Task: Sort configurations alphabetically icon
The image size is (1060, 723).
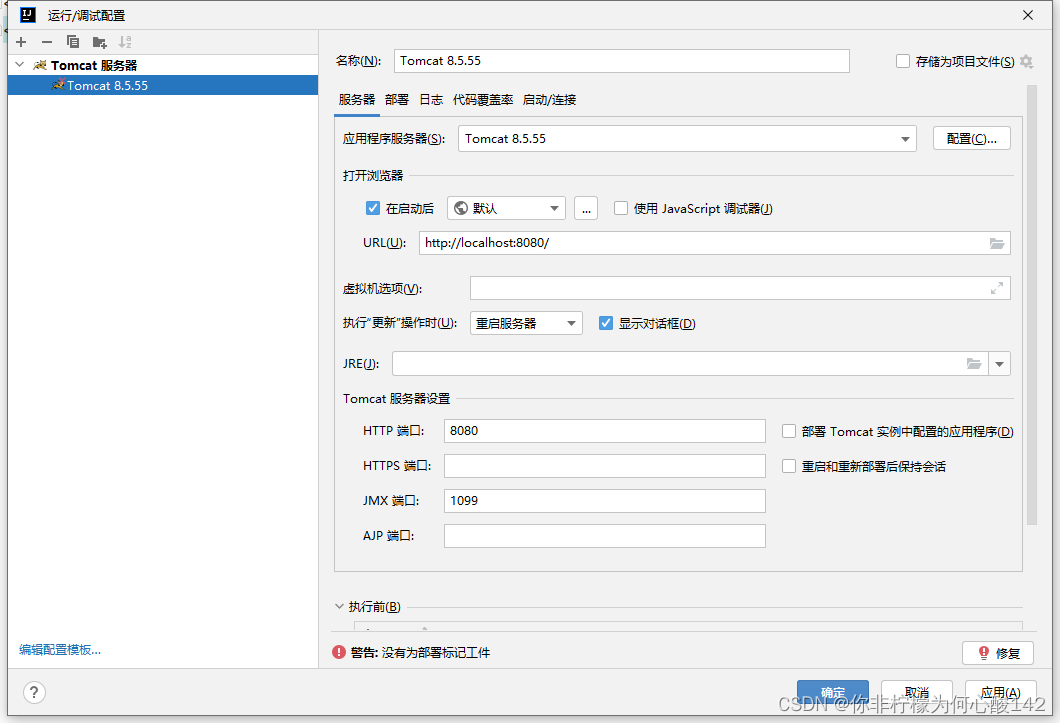Action: pyautogui.click(x=125, y=42)
